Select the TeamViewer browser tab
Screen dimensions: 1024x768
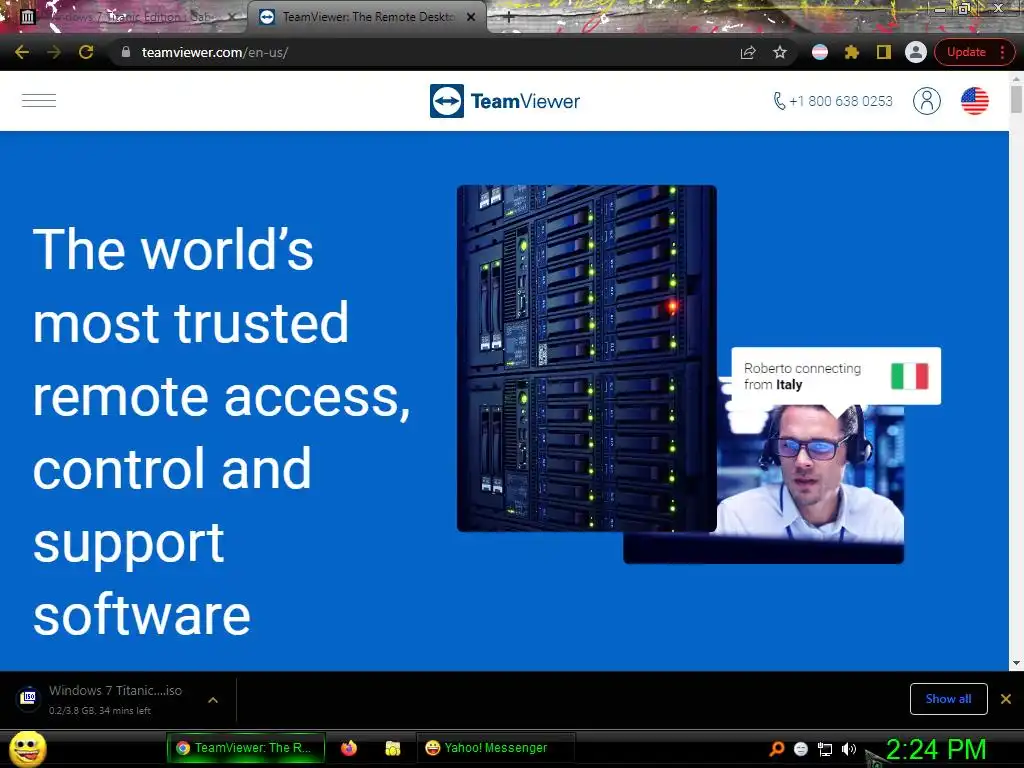[x=366, y=17]
